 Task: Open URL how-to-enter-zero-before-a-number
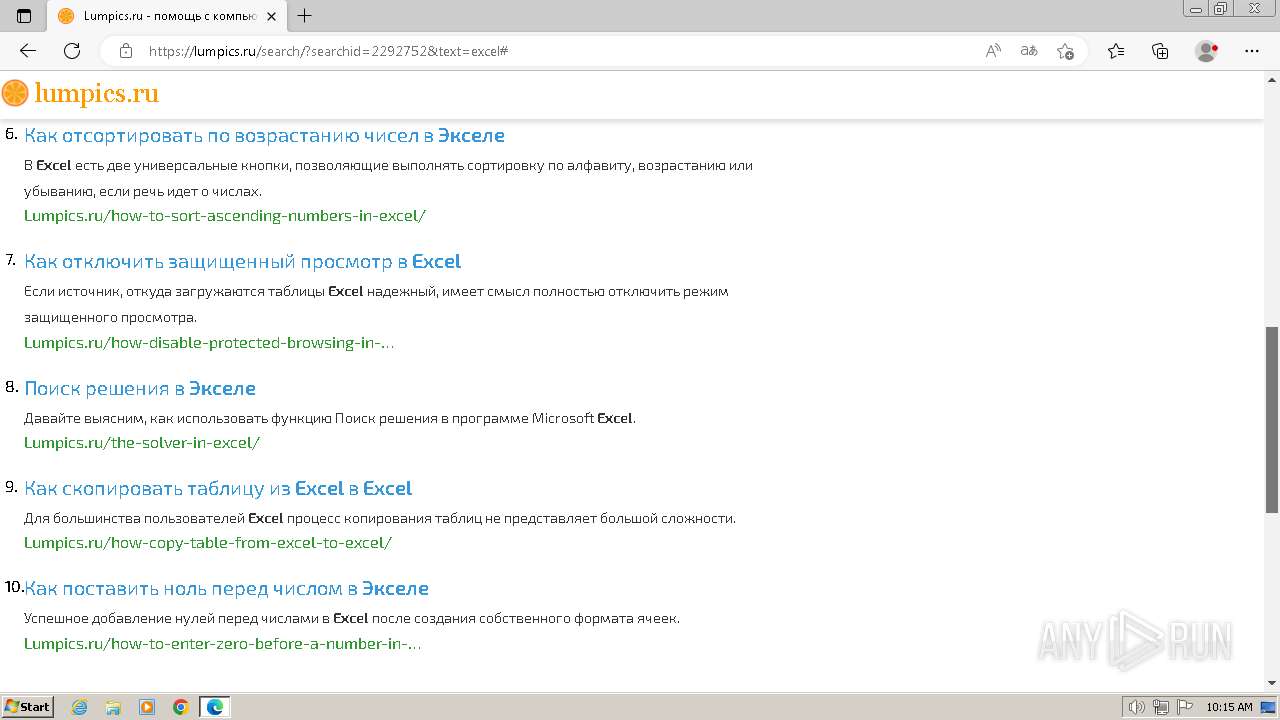[x=222, y=643]
